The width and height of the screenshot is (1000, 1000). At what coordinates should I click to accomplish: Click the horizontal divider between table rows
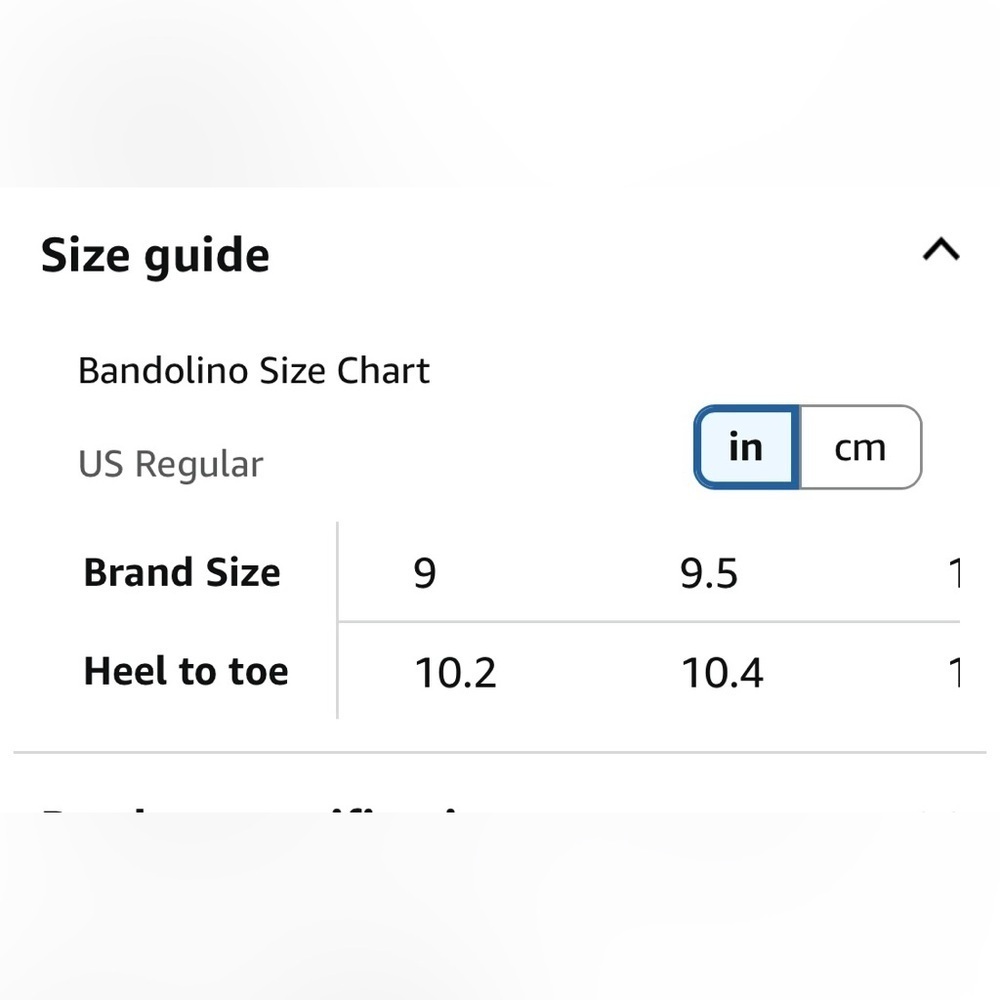coord(649,621)
